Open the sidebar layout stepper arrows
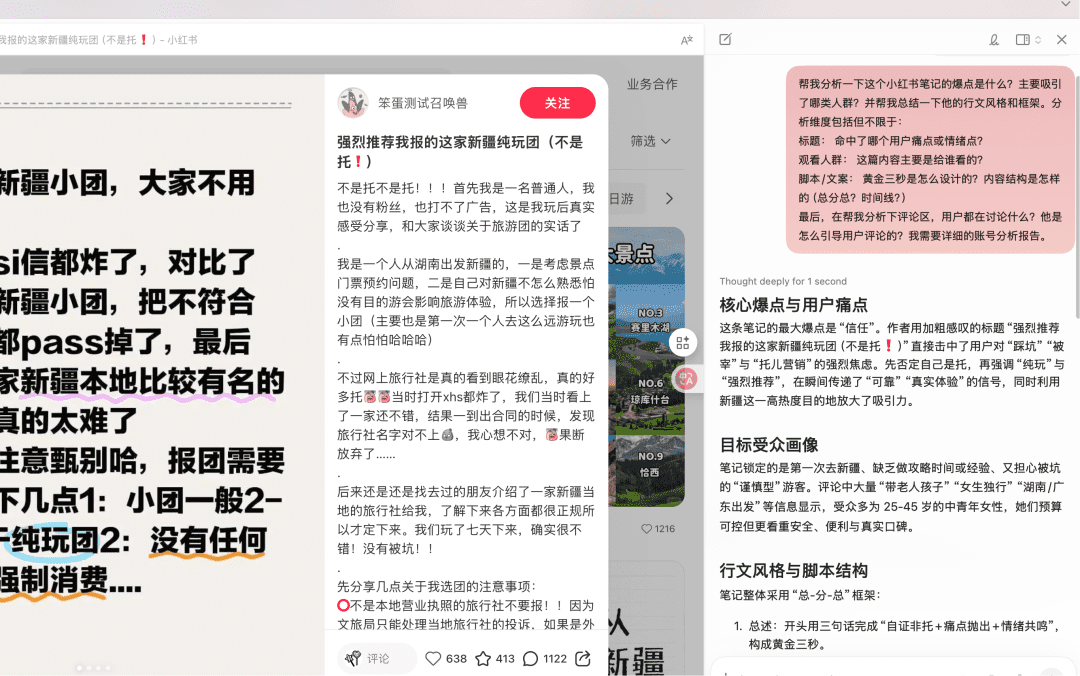 [x=1038, y=40]
